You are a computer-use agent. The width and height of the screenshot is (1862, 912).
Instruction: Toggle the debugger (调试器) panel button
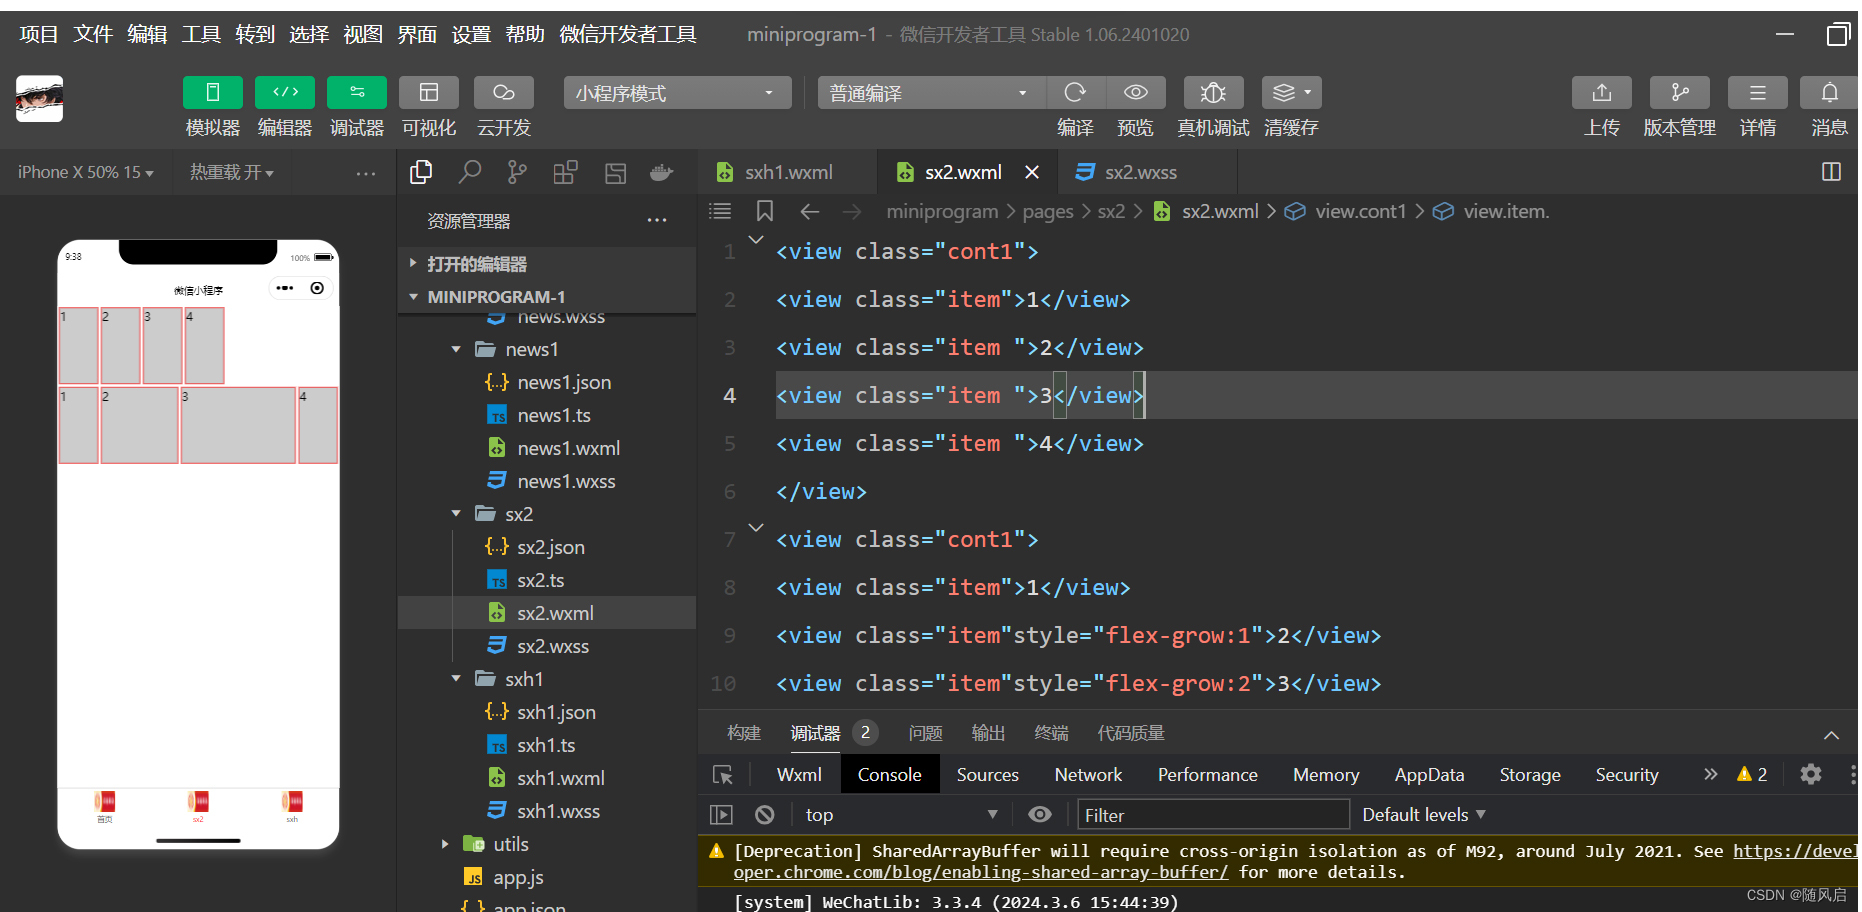click(x=357, y=93)
